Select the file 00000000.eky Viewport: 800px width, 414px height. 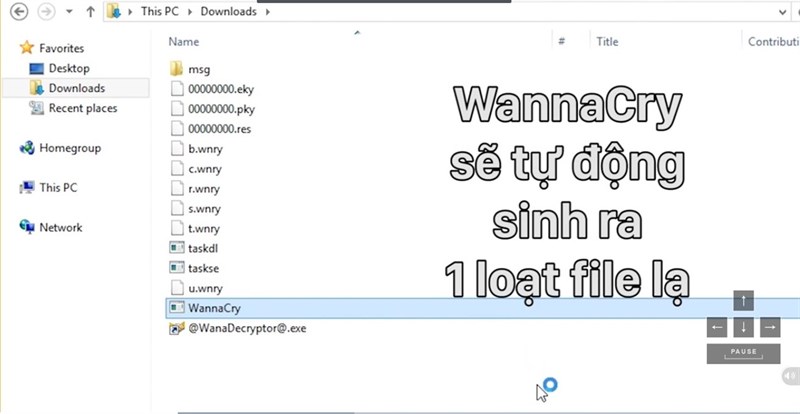click(220, 89)
